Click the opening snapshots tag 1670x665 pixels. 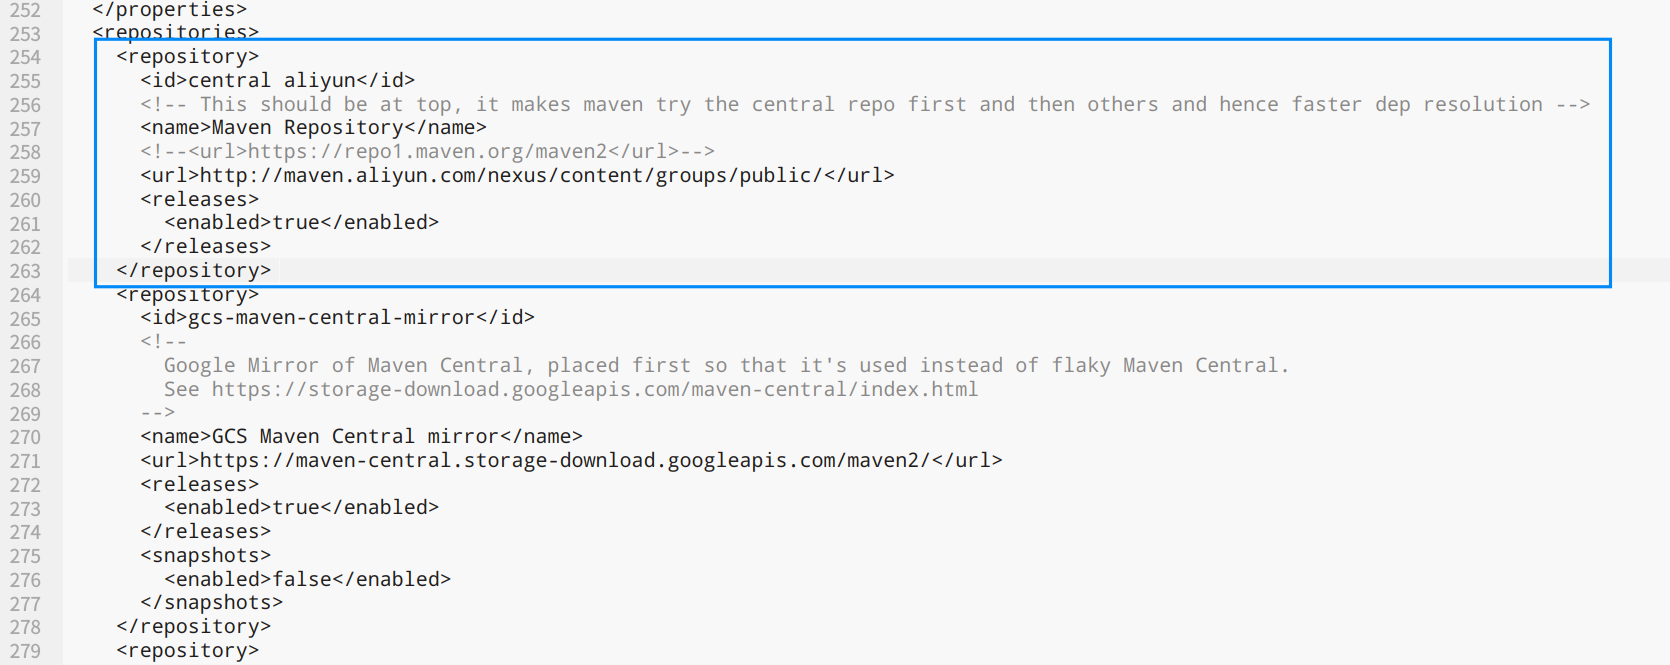[205, 556]
